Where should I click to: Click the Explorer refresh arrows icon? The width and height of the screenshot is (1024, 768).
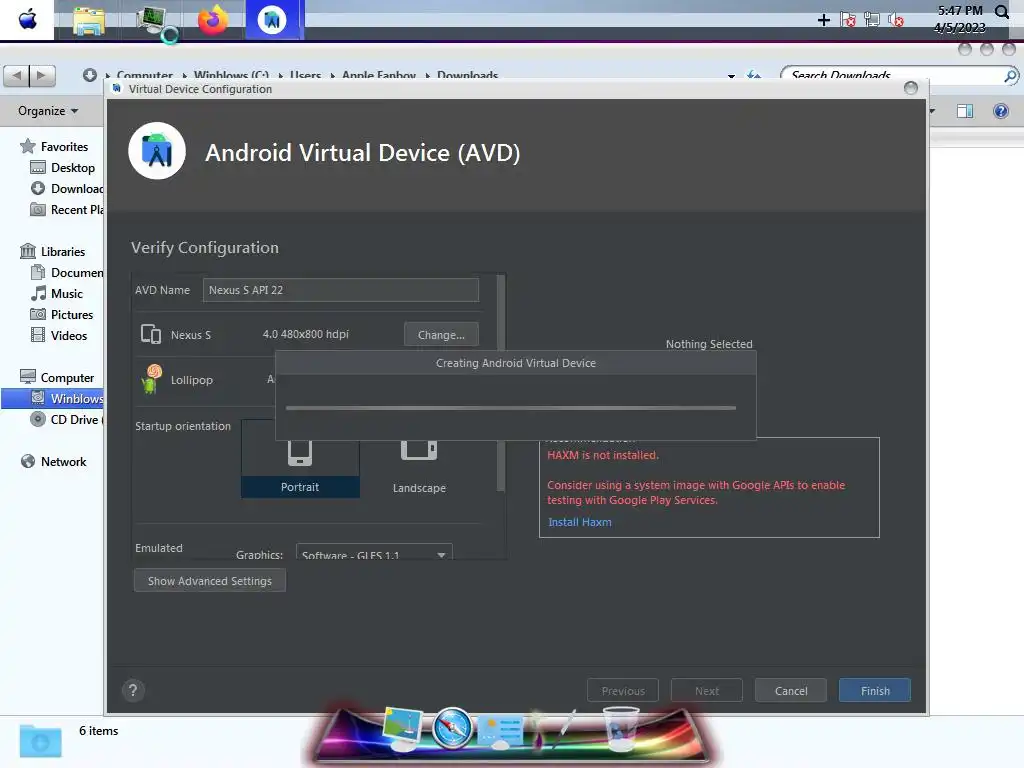[754, 75]
